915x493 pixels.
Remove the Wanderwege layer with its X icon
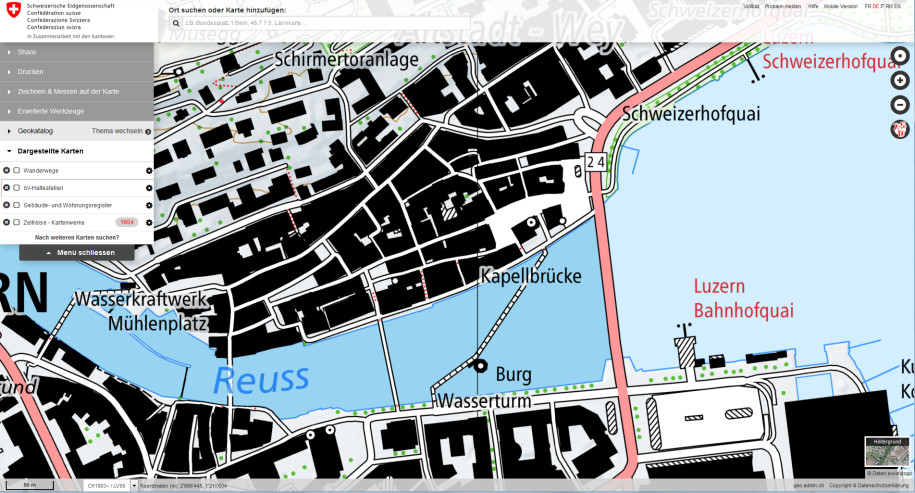[6, 171]
